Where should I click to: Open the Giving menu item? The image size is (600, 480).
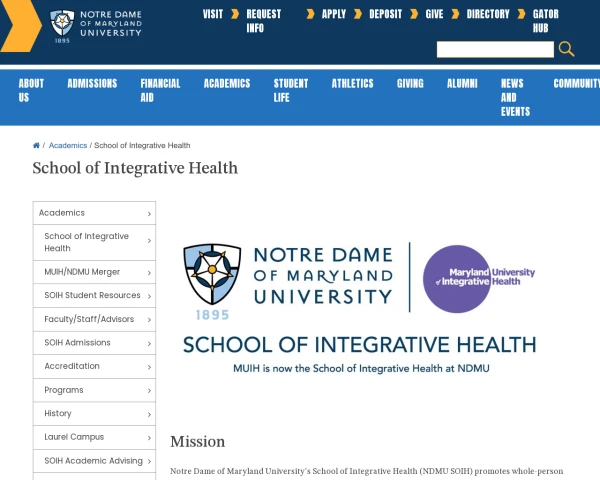410,83
